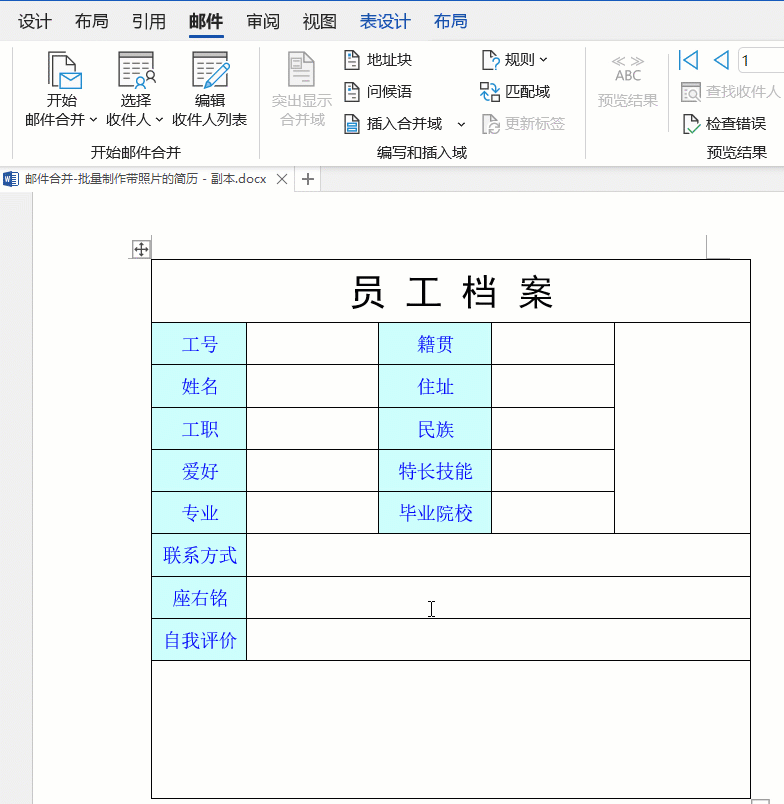
Task: Click the table move handle
Action: pyautogui.click(x=141, y=249)
